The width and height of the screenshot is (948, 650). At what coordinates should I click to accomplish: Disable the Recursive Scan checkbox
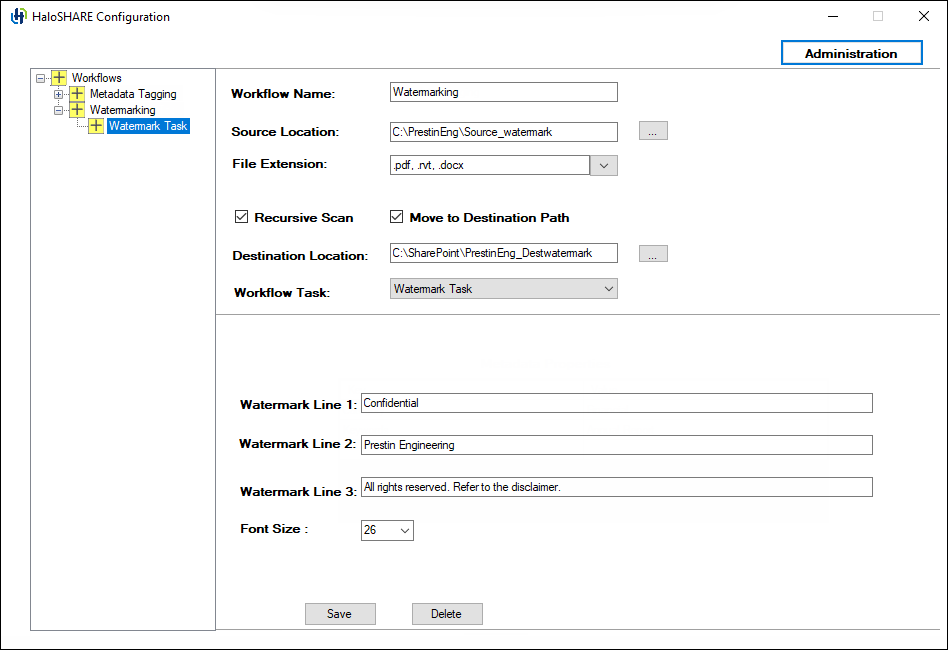[x=242, y=216]
